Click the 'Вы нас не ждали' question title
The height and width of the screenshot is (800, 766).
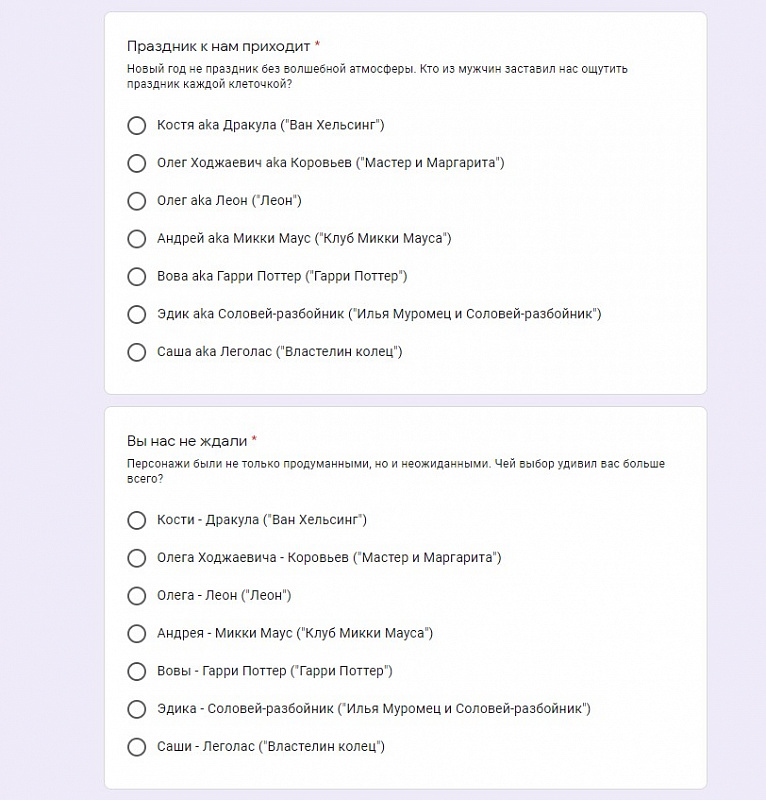(x=187, y=441)
